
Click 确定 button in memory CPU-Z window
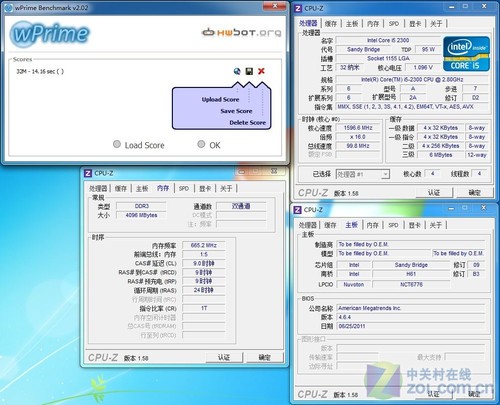point(265,357)
